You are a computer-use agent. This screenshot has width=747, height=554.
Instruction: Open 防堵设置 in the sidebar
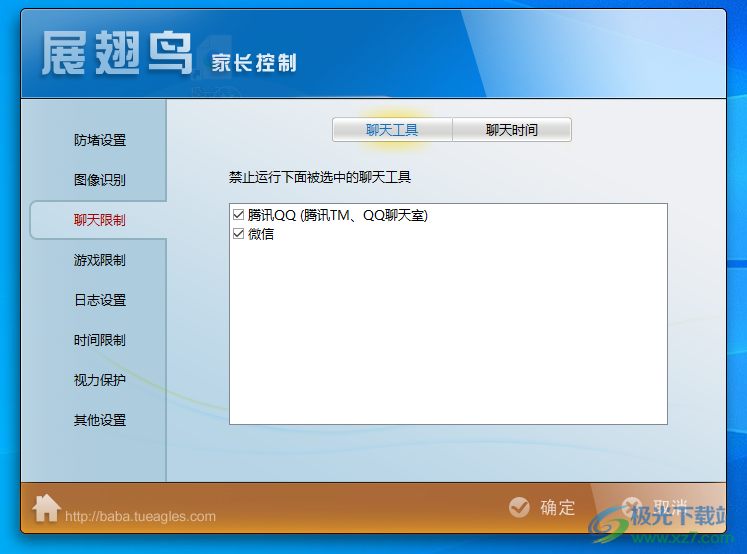(x=100, y=140)
